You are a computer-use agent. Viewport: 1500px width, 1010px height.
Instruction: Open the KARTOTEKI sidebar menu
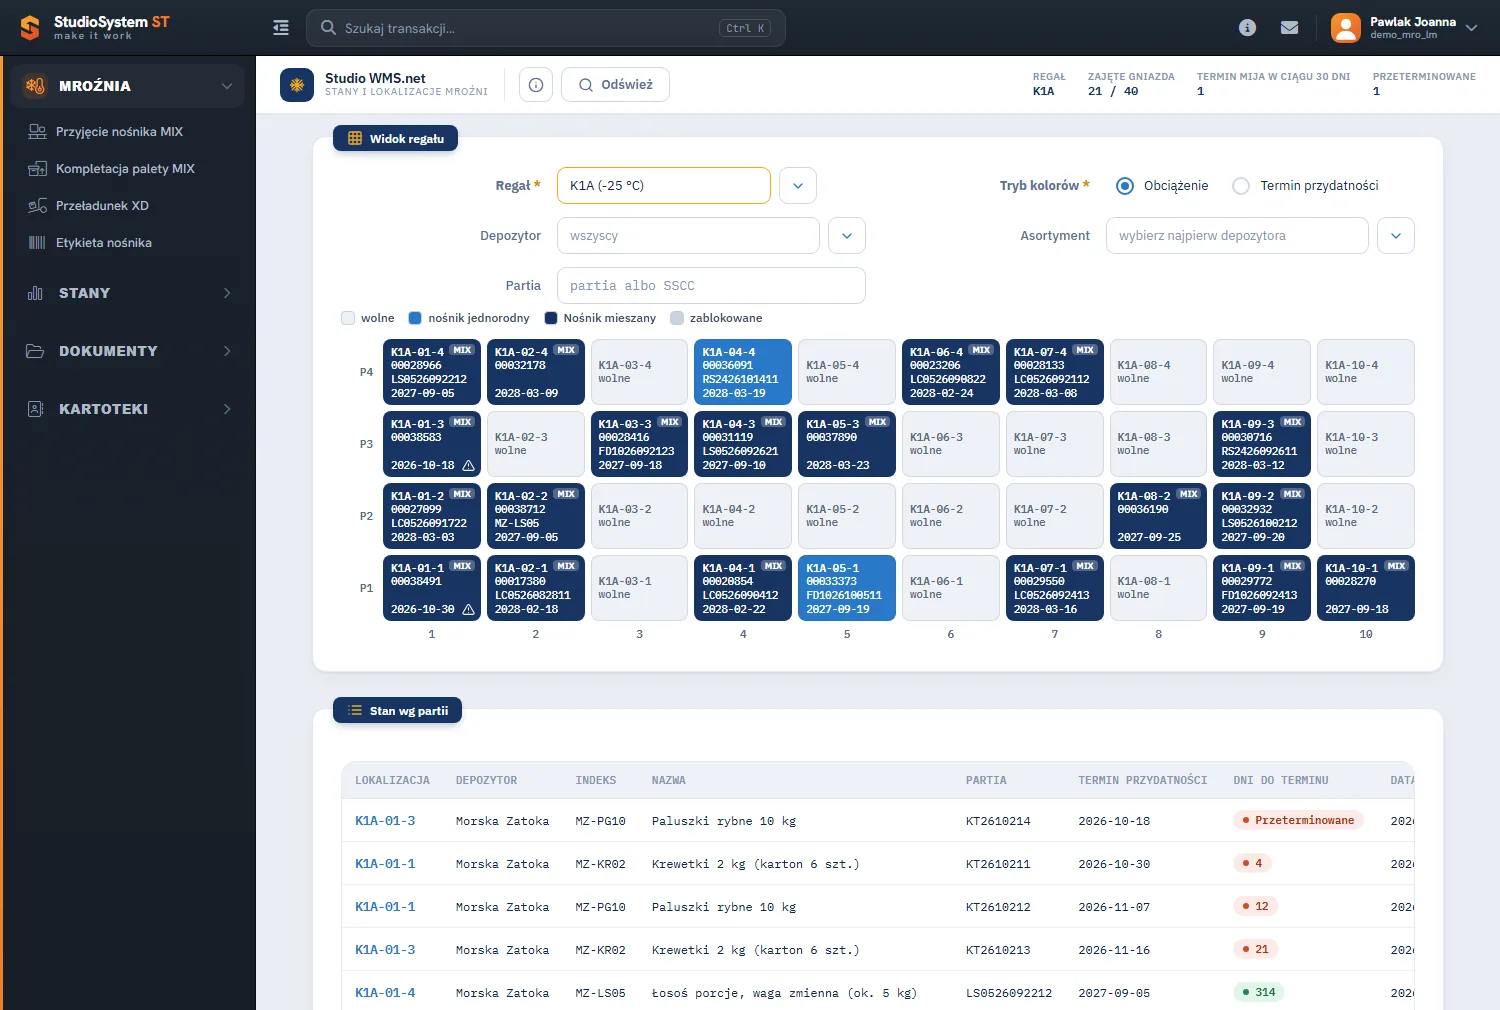coord(128,409)
